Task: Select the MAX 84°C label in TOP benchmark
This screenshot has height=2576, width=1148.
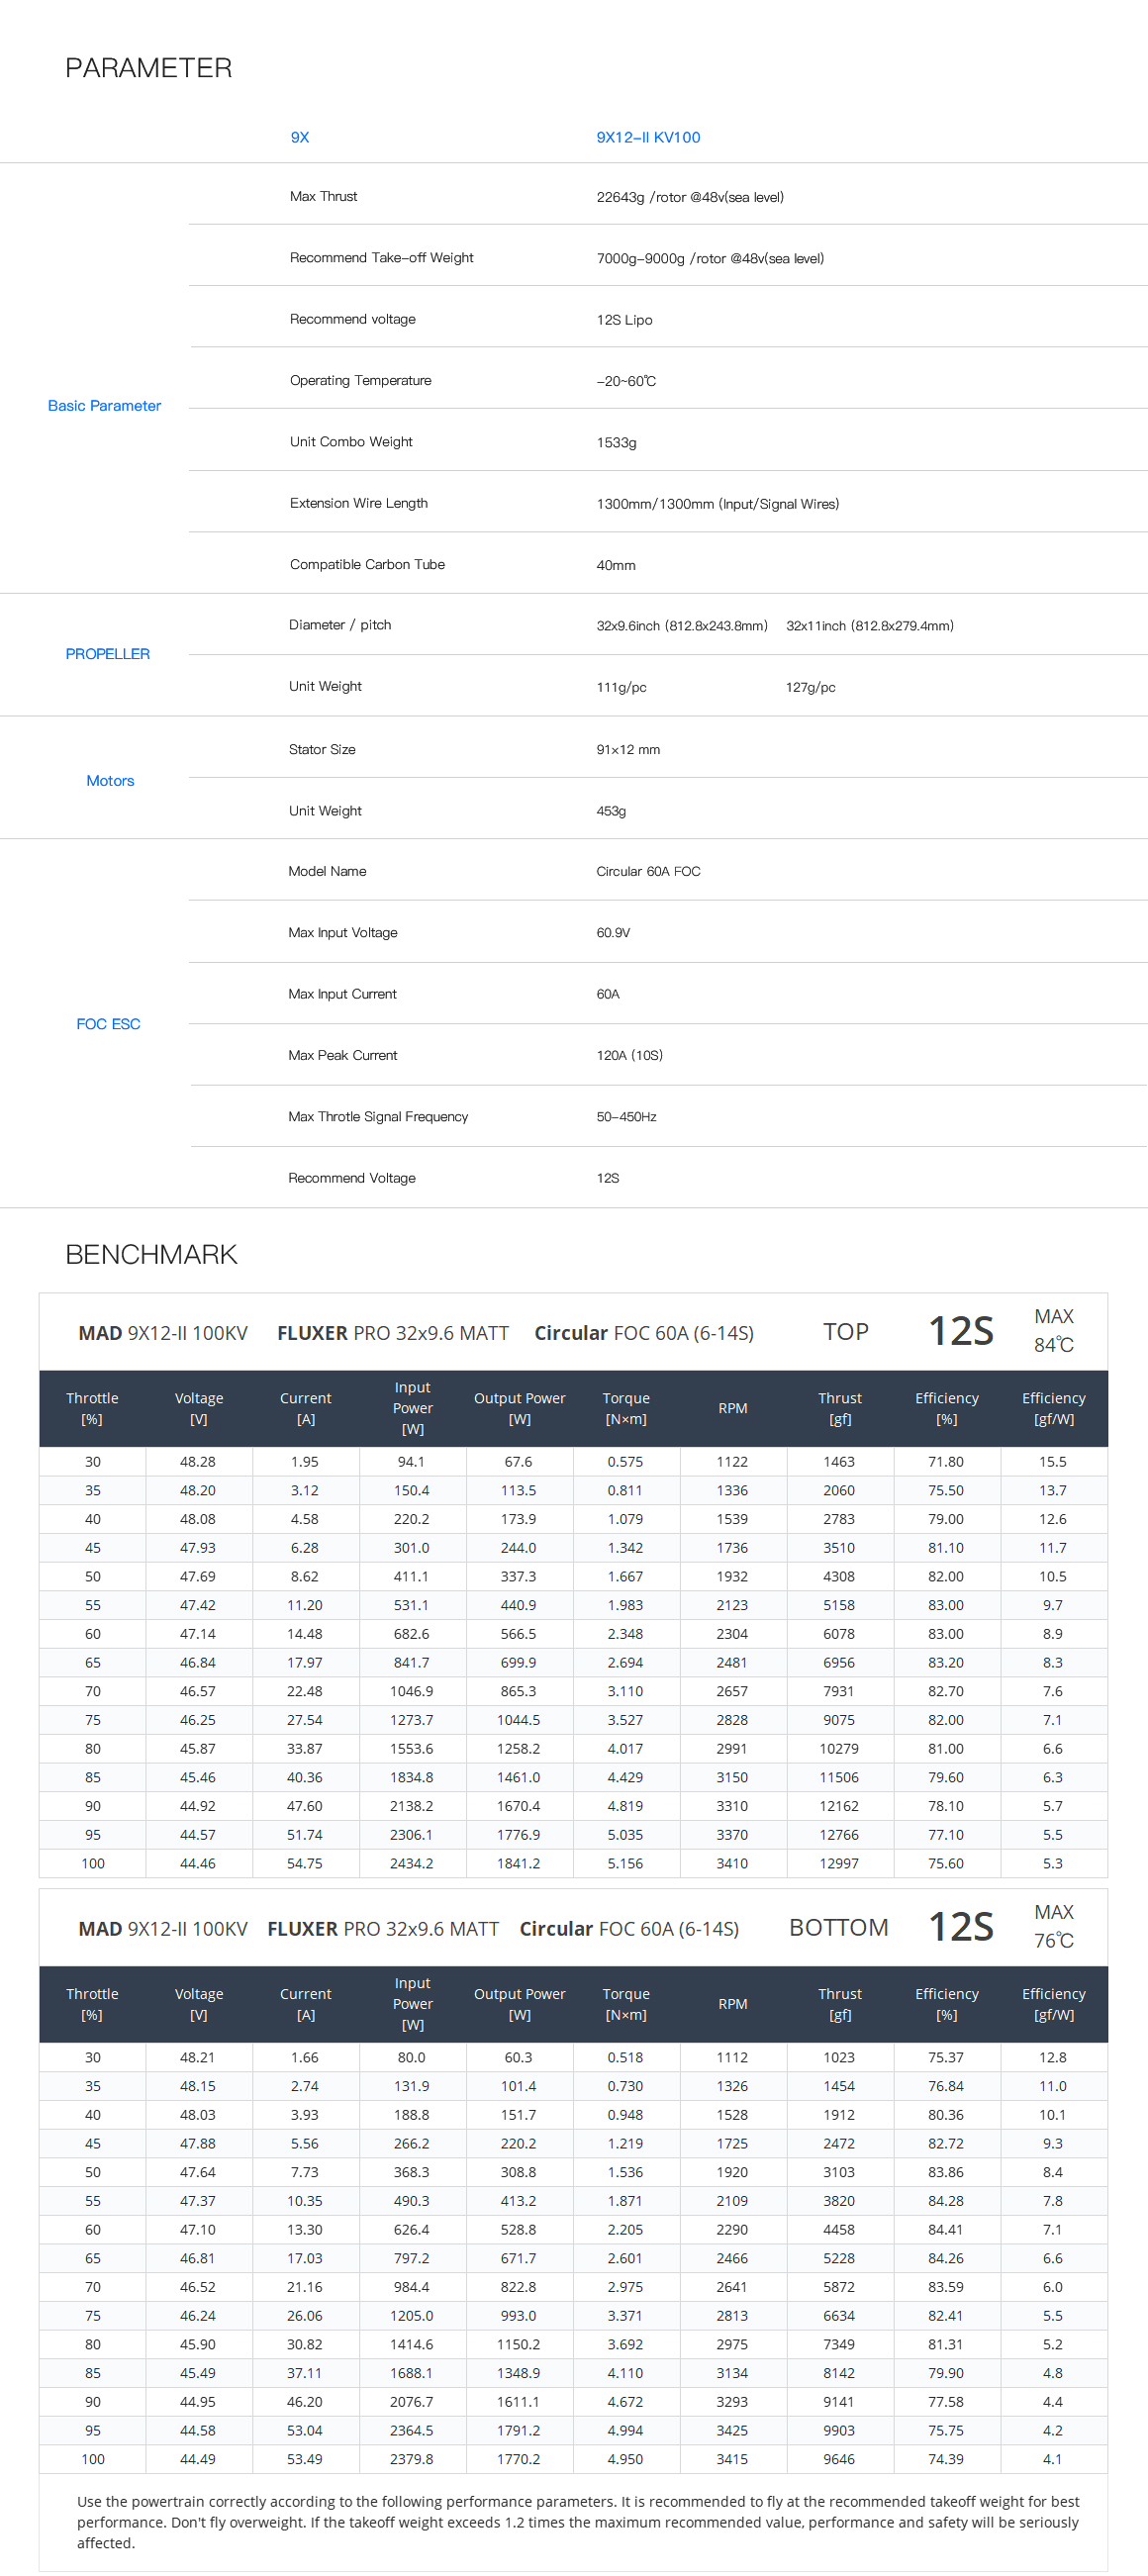Action: 1053,1330
